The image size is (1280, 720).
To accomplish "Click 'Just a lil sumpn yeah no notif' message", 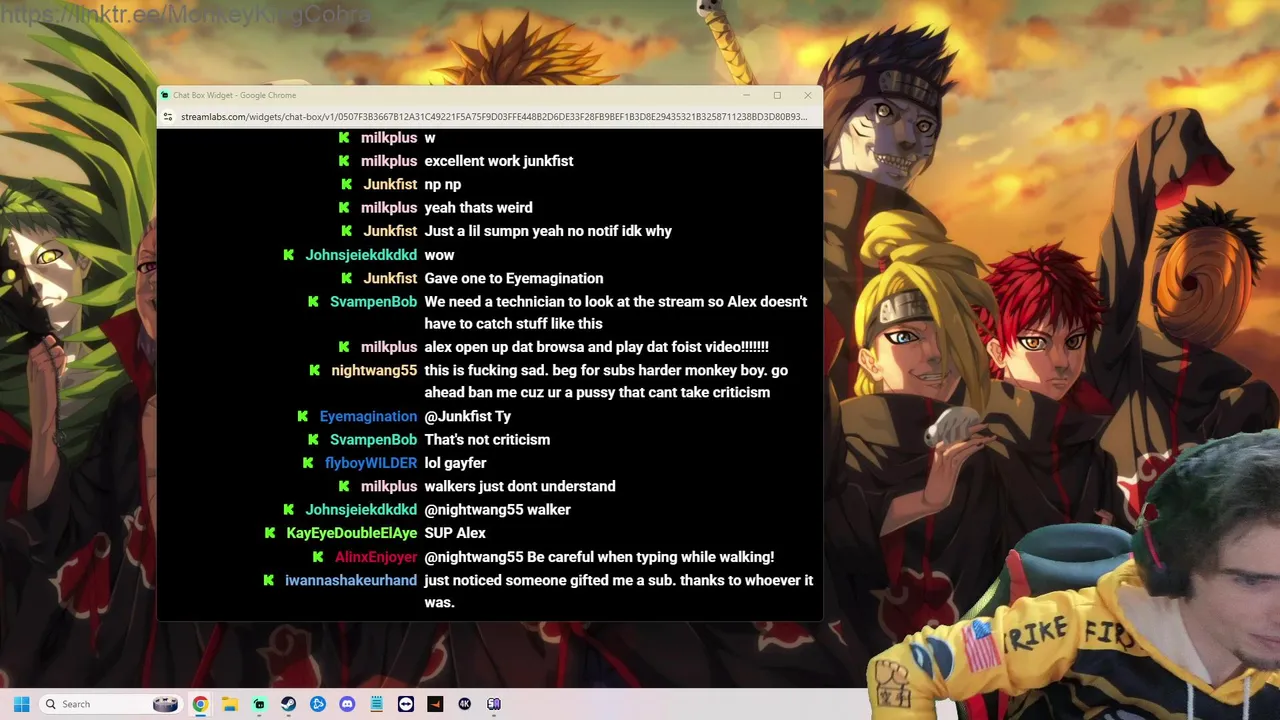I will point(548,231).
